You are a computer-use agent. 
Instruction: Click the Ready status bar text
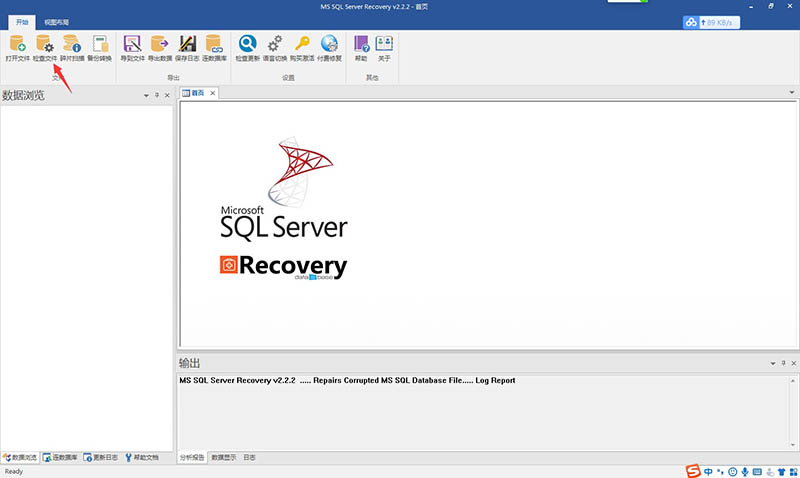[x=14, y=472]
